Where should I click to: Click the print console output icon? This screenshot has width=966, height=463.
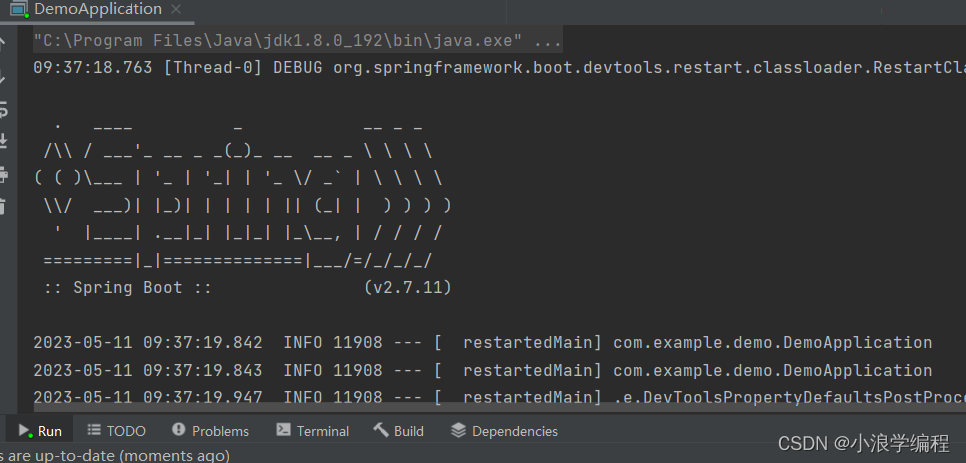(x=2, y=174)
